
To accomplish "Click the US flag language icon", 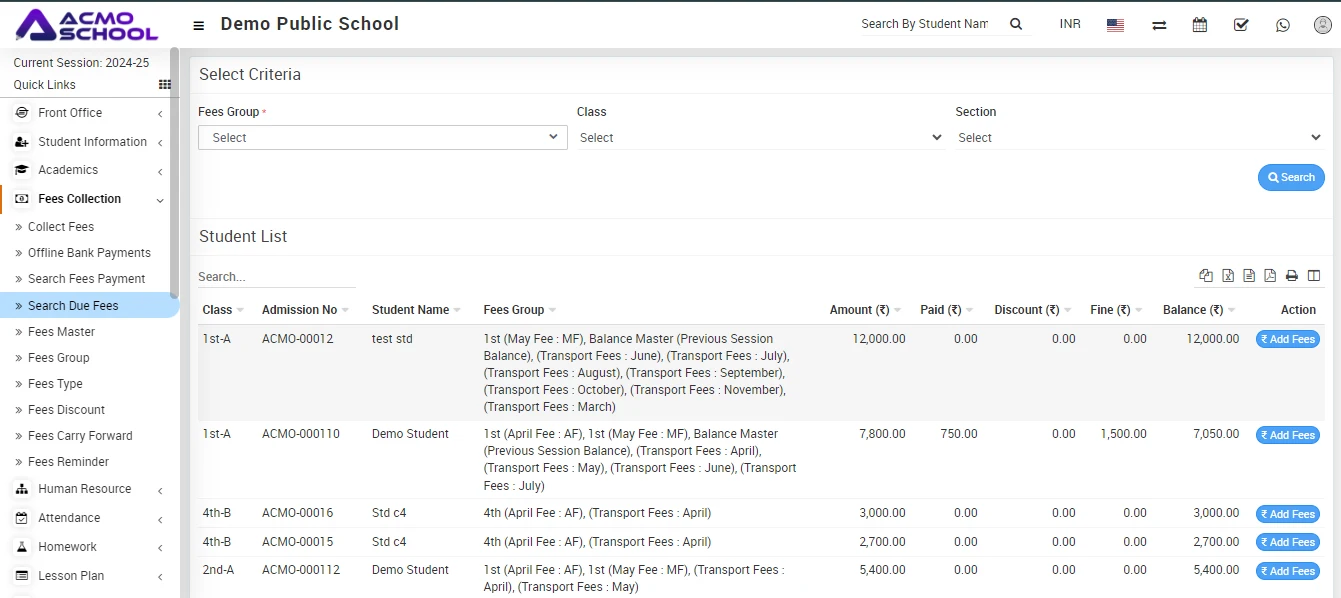I will pyautogui.click(x=1116, y=25).
